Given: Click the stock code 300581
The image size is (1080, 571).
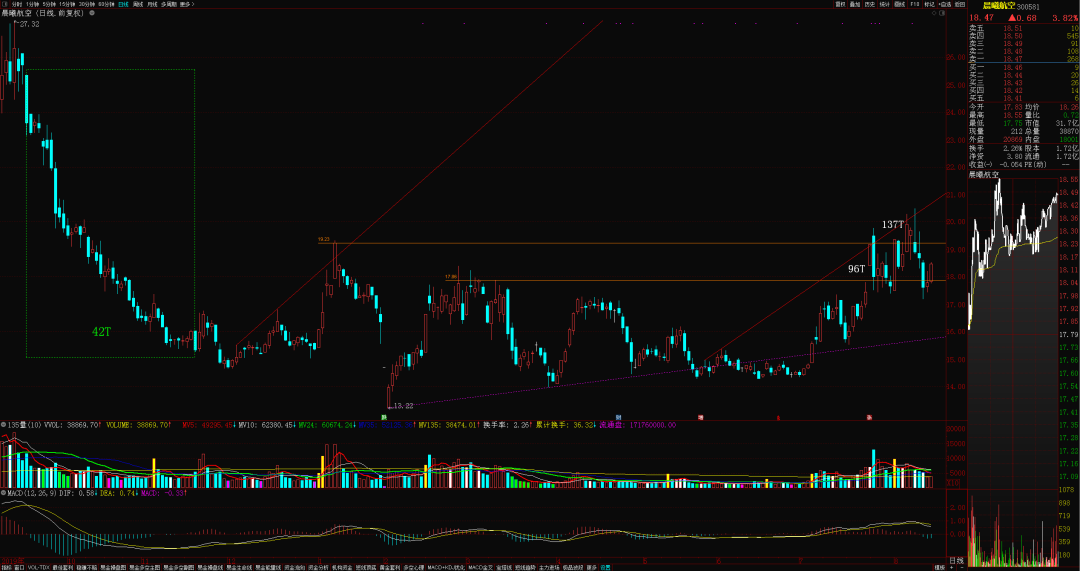Looking at the screenshot, I should pos(1028,7).
